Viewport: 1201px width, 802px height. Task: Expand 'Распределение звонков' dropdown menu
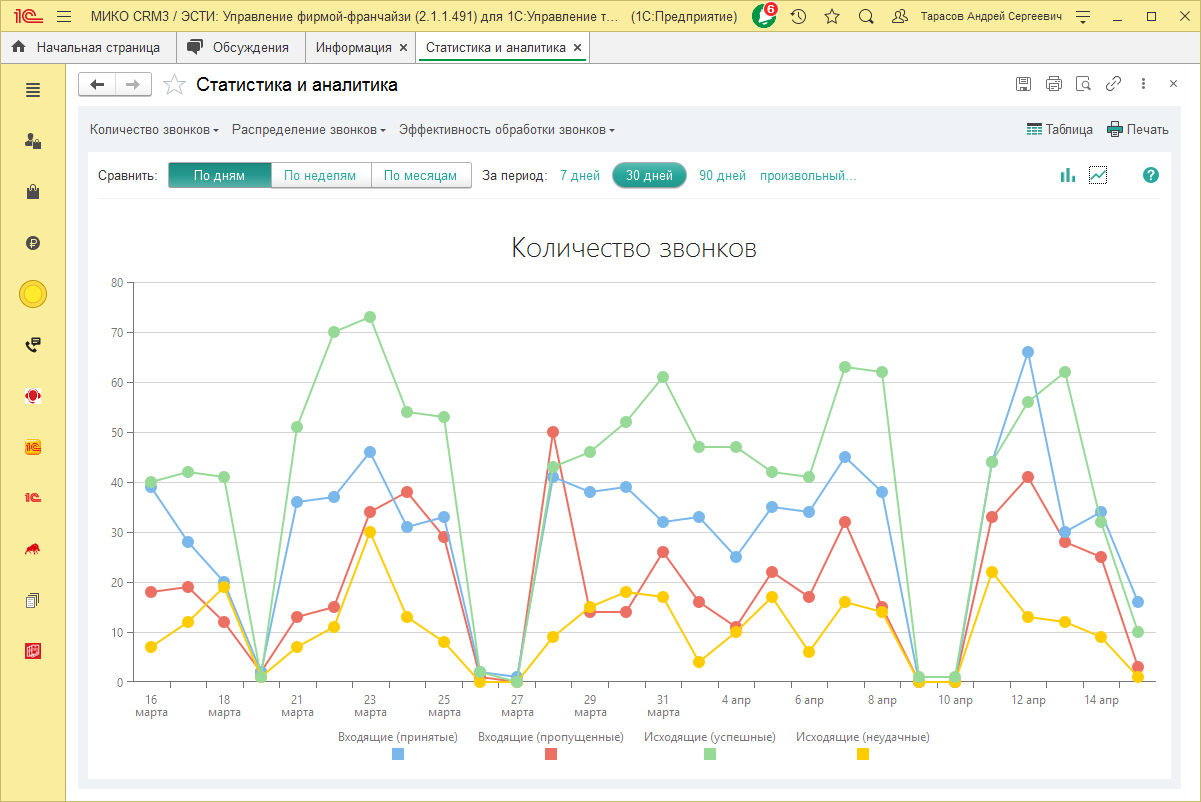click(308, 130)
